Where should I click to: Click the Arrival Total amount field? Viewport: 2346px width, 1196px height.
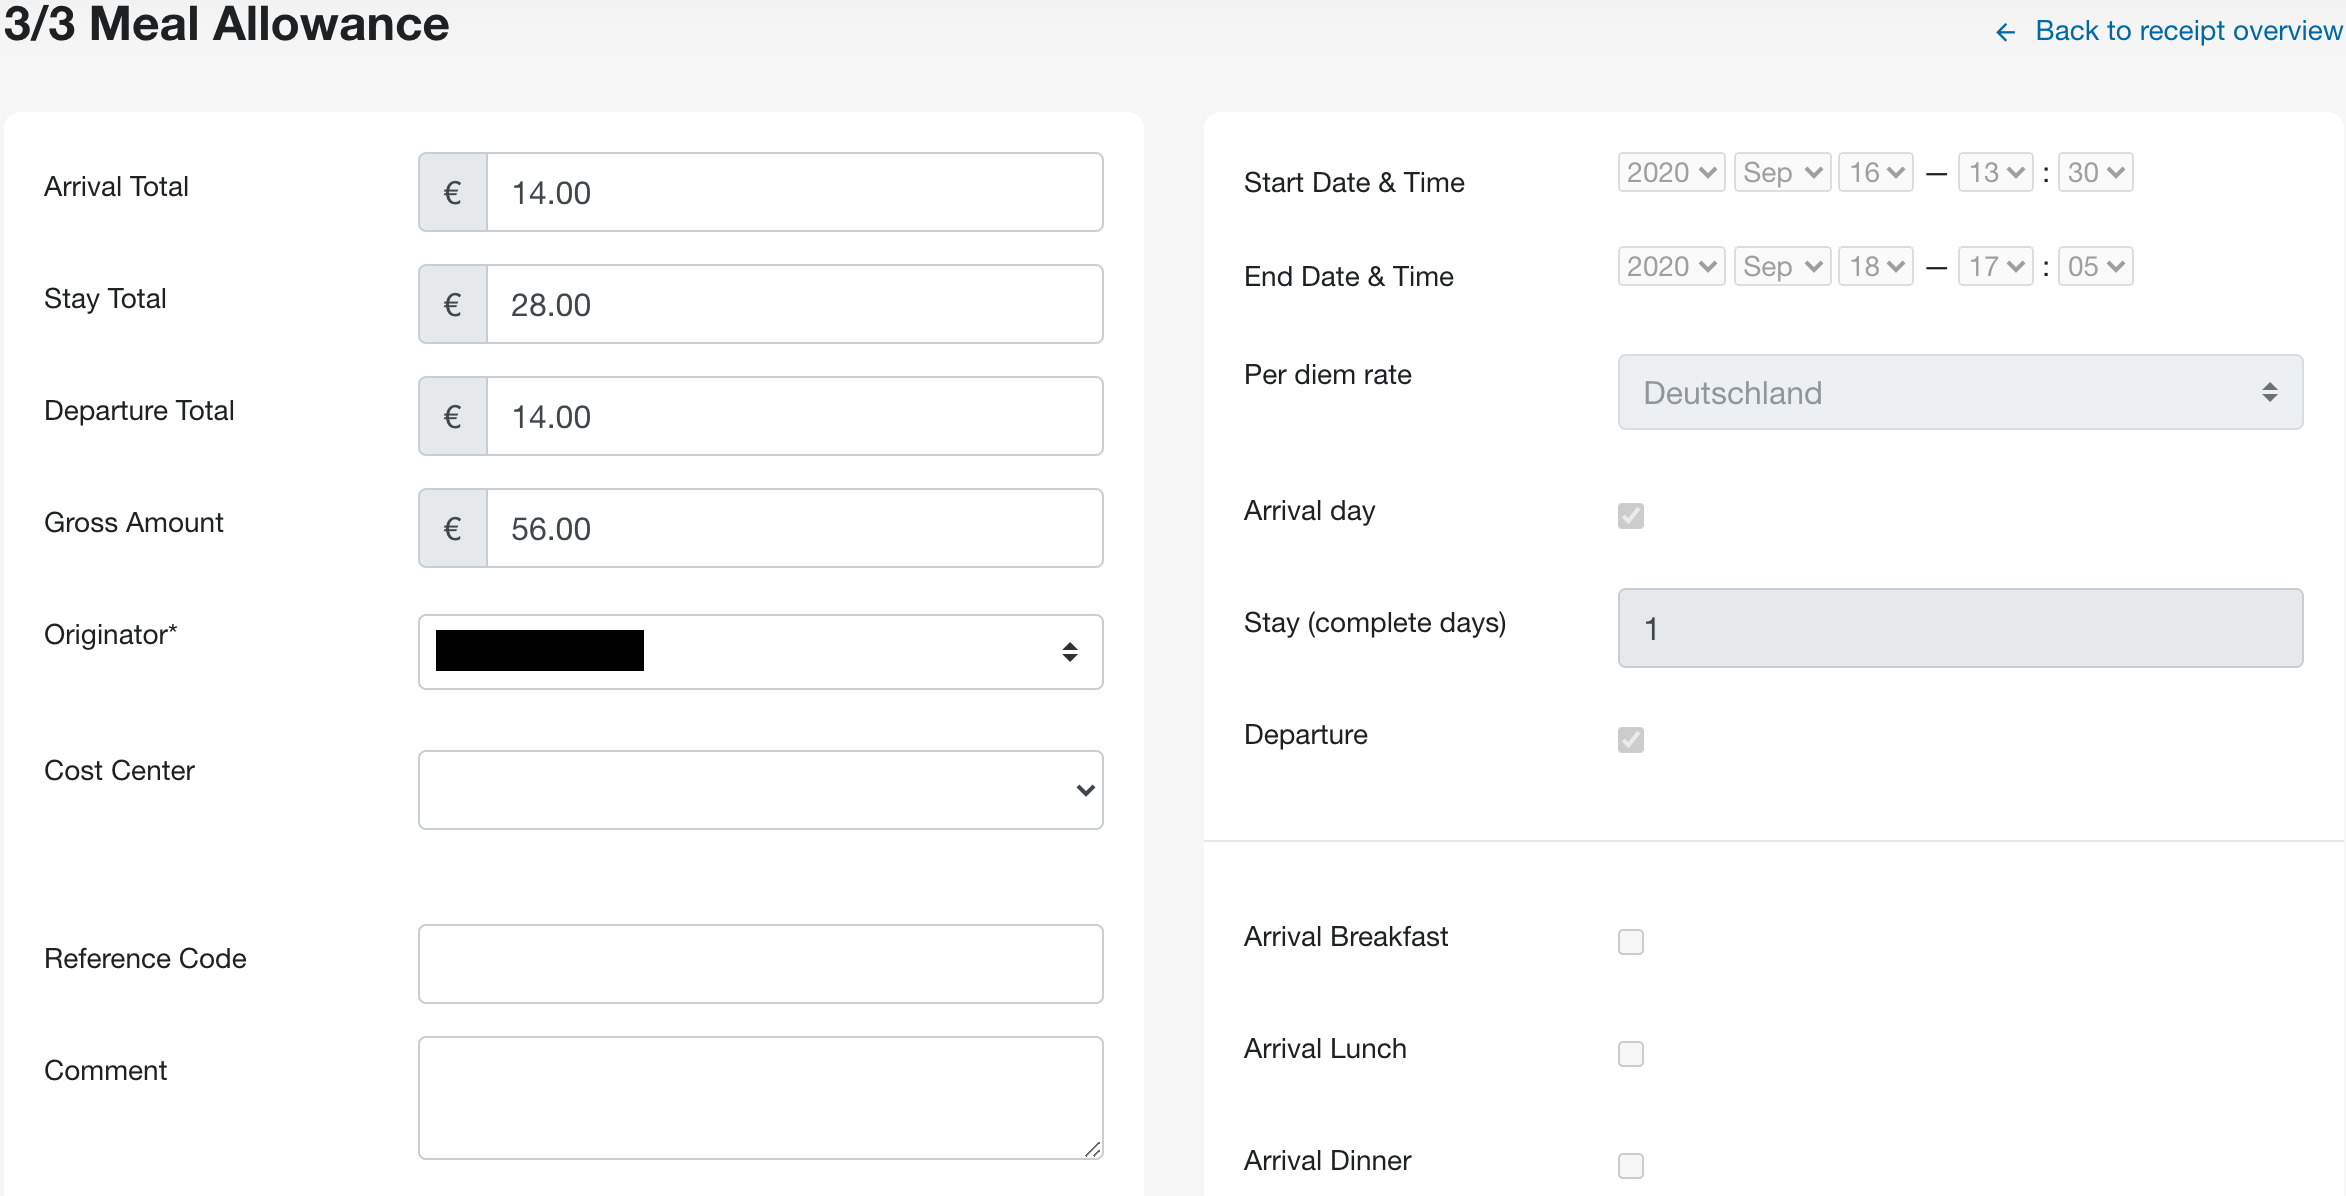coord(795,192)
